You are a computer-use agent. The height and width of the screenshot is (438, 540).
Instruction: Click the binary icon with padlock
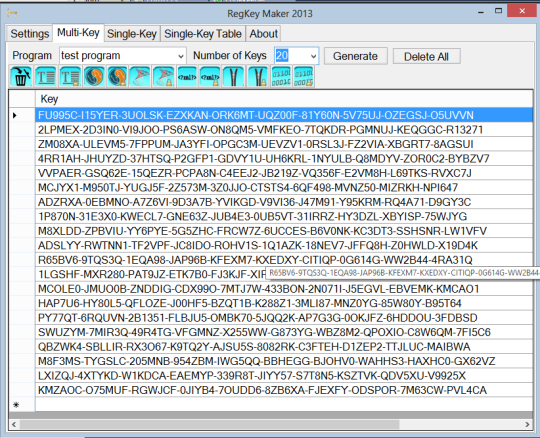coord(303,76)
